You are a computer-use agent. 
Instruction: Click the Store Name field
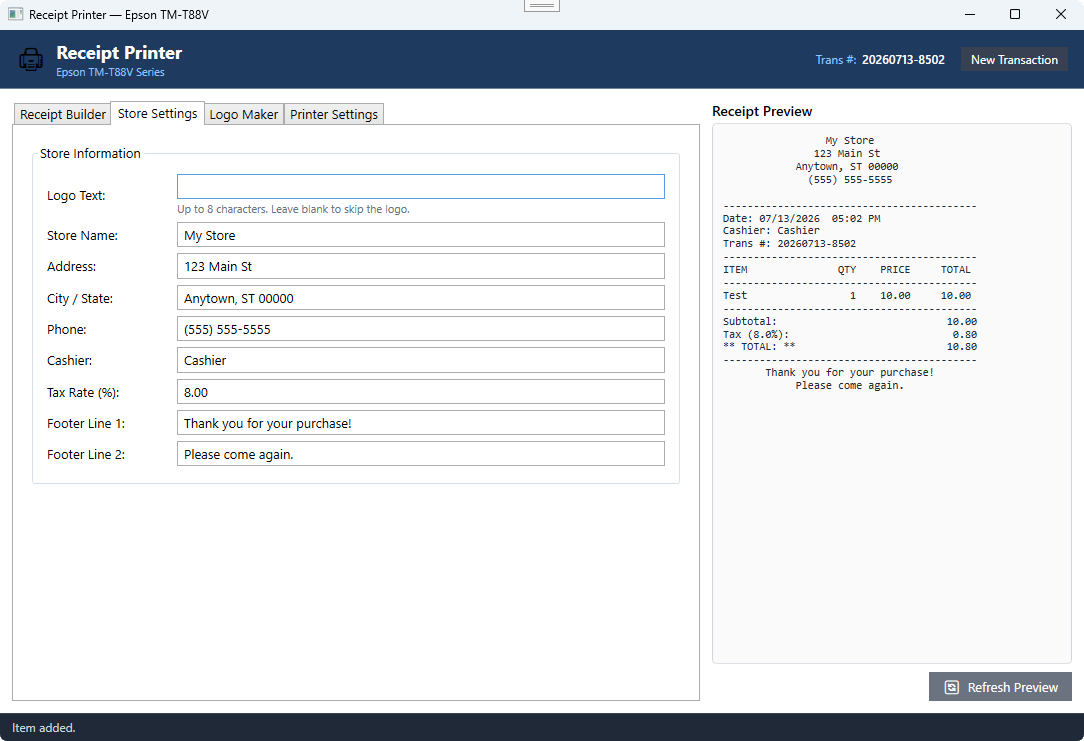coord(420,235)
